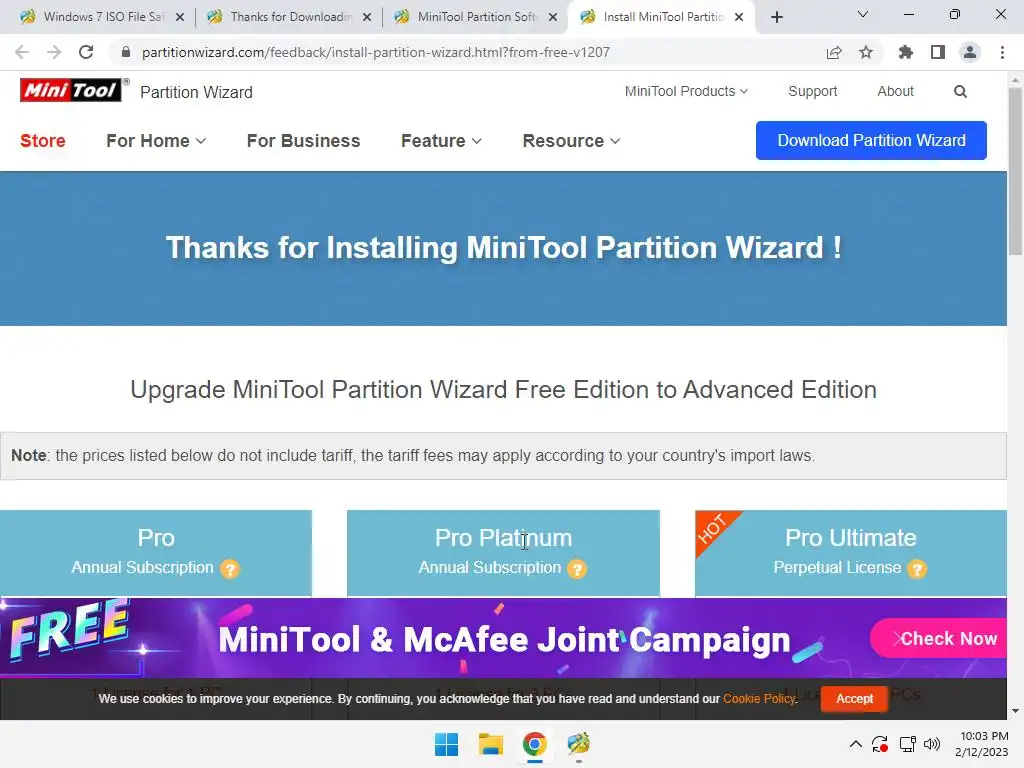
Task: Show hidden system tray icons
Action: [x=856, y=744]
